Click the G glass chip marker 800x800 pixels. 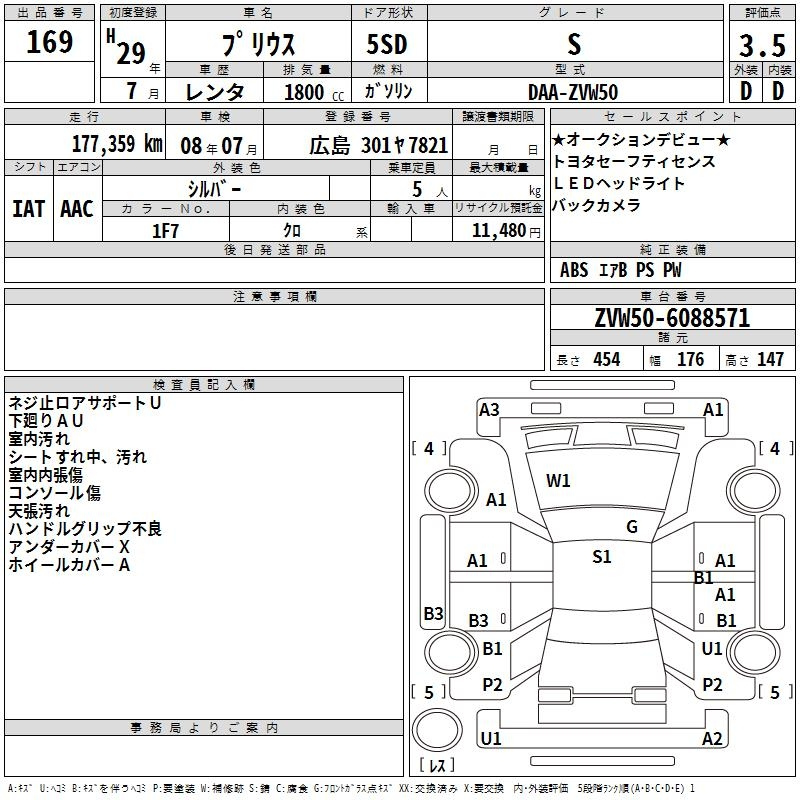(x=631, y=527)
